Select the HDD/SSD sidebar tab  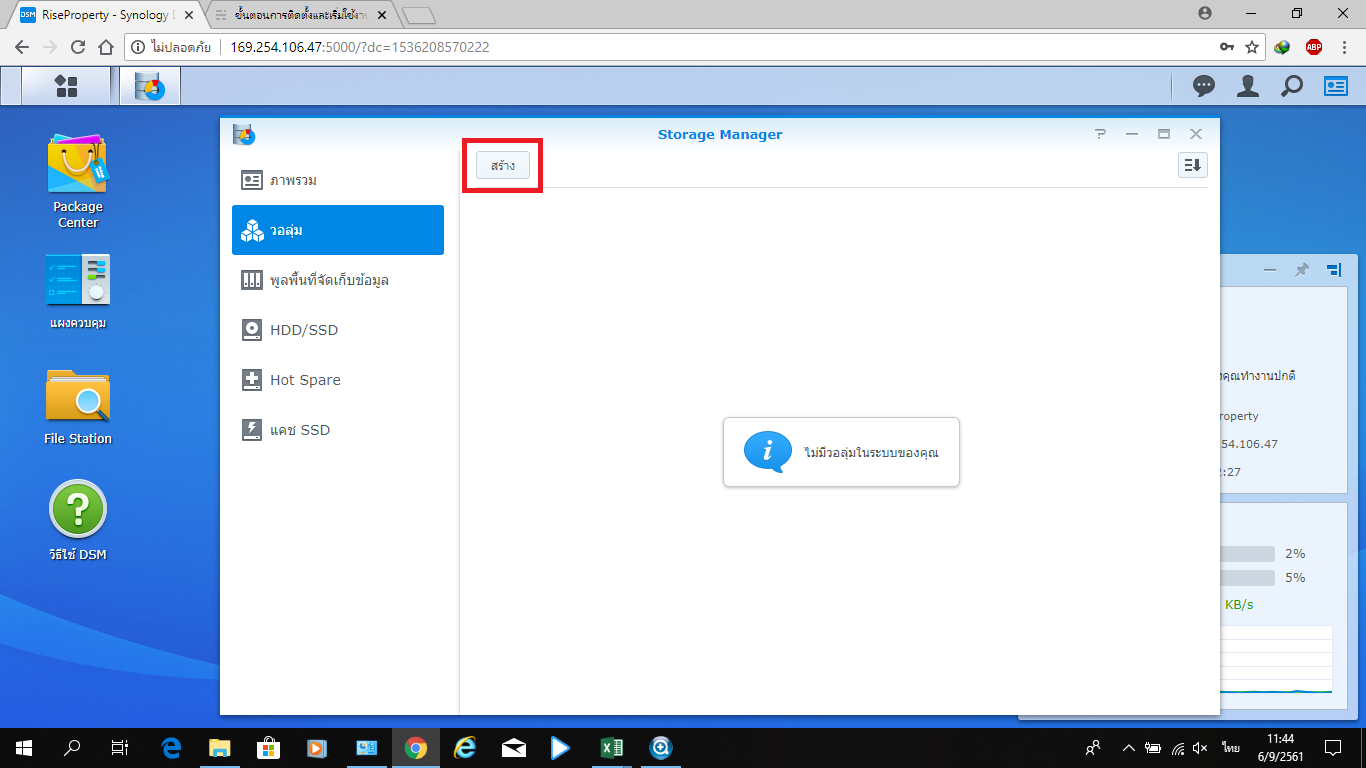click(x=338, y=330)
